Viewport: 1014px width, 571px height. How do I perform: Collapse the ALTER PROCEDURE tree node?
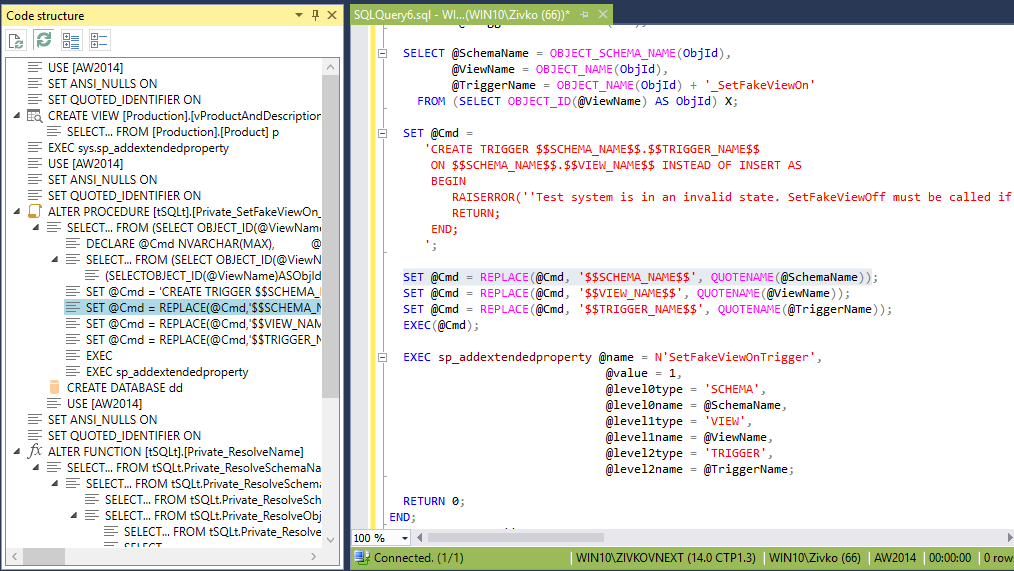coord(17,211)
